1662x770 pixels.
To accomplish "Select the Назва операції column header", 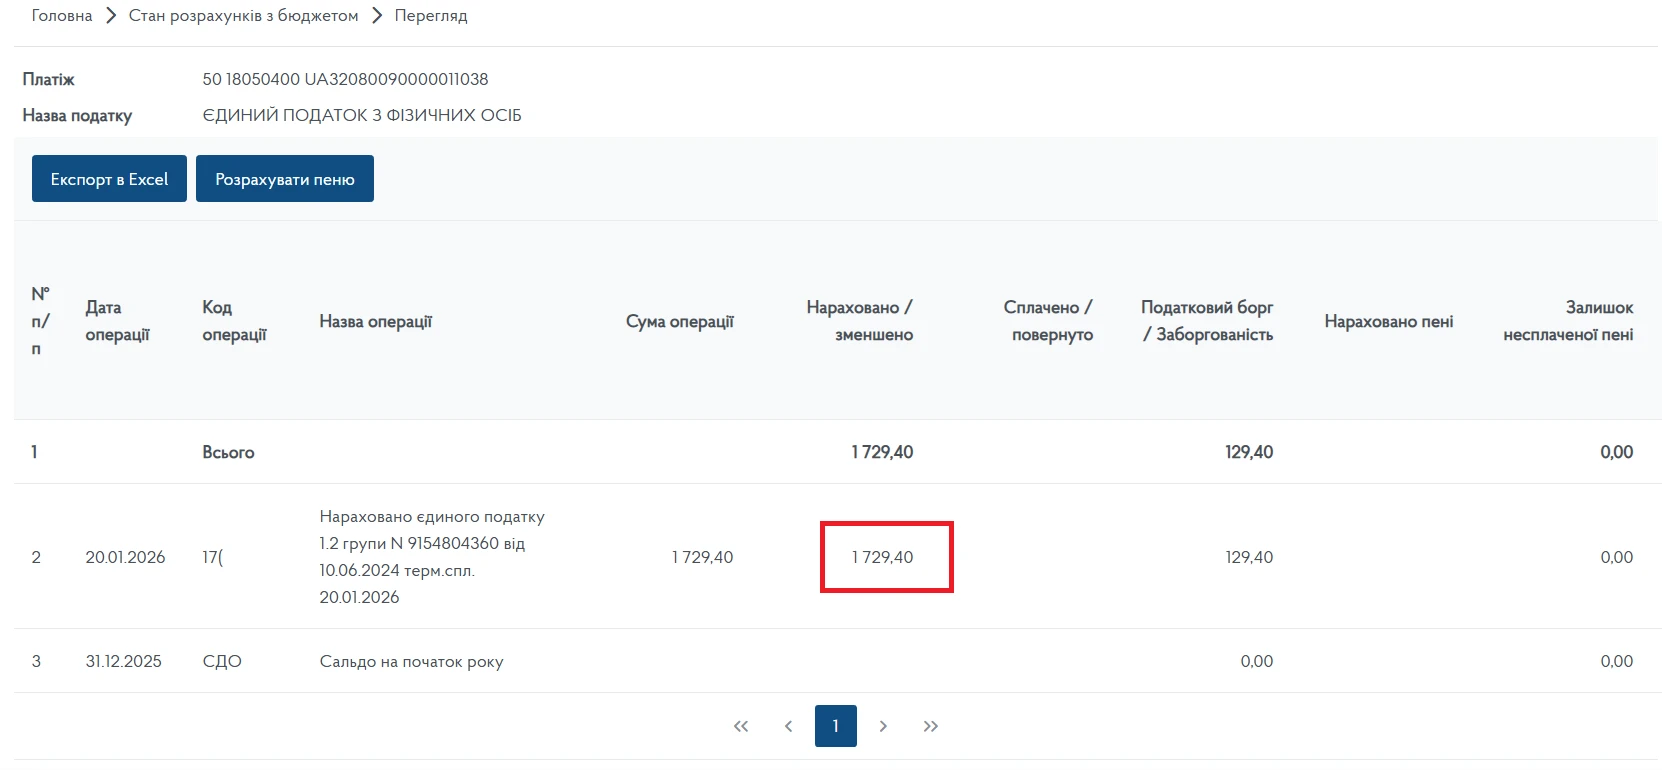I will 376,321.
